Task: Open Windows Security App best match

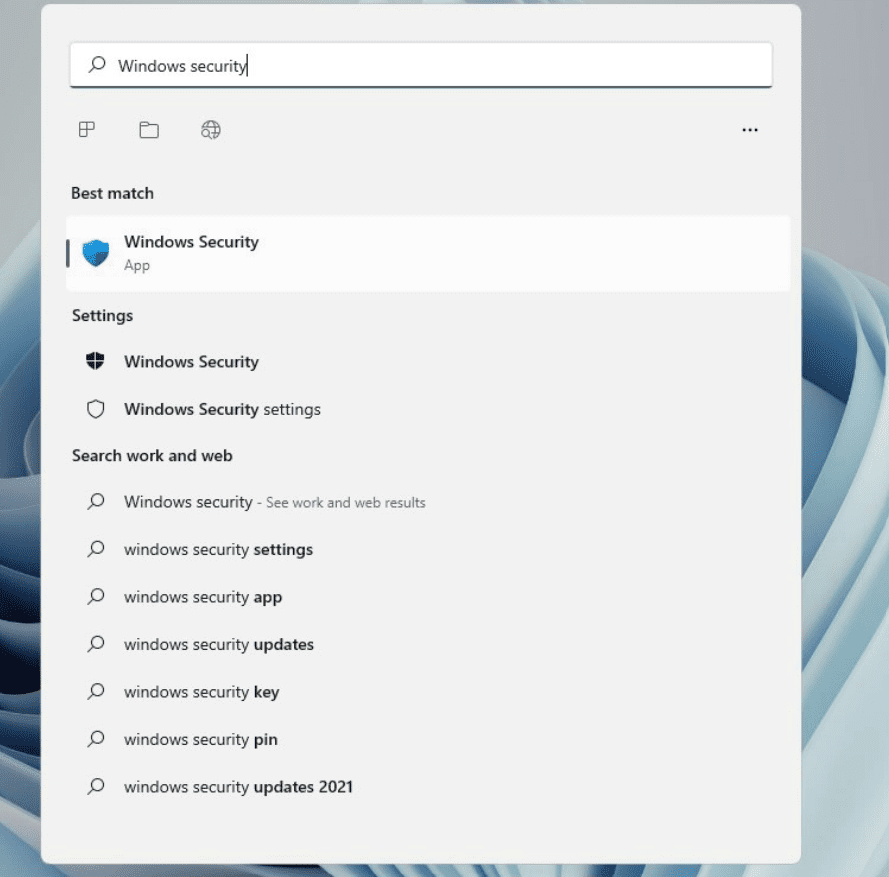Action: pos(428,253)
